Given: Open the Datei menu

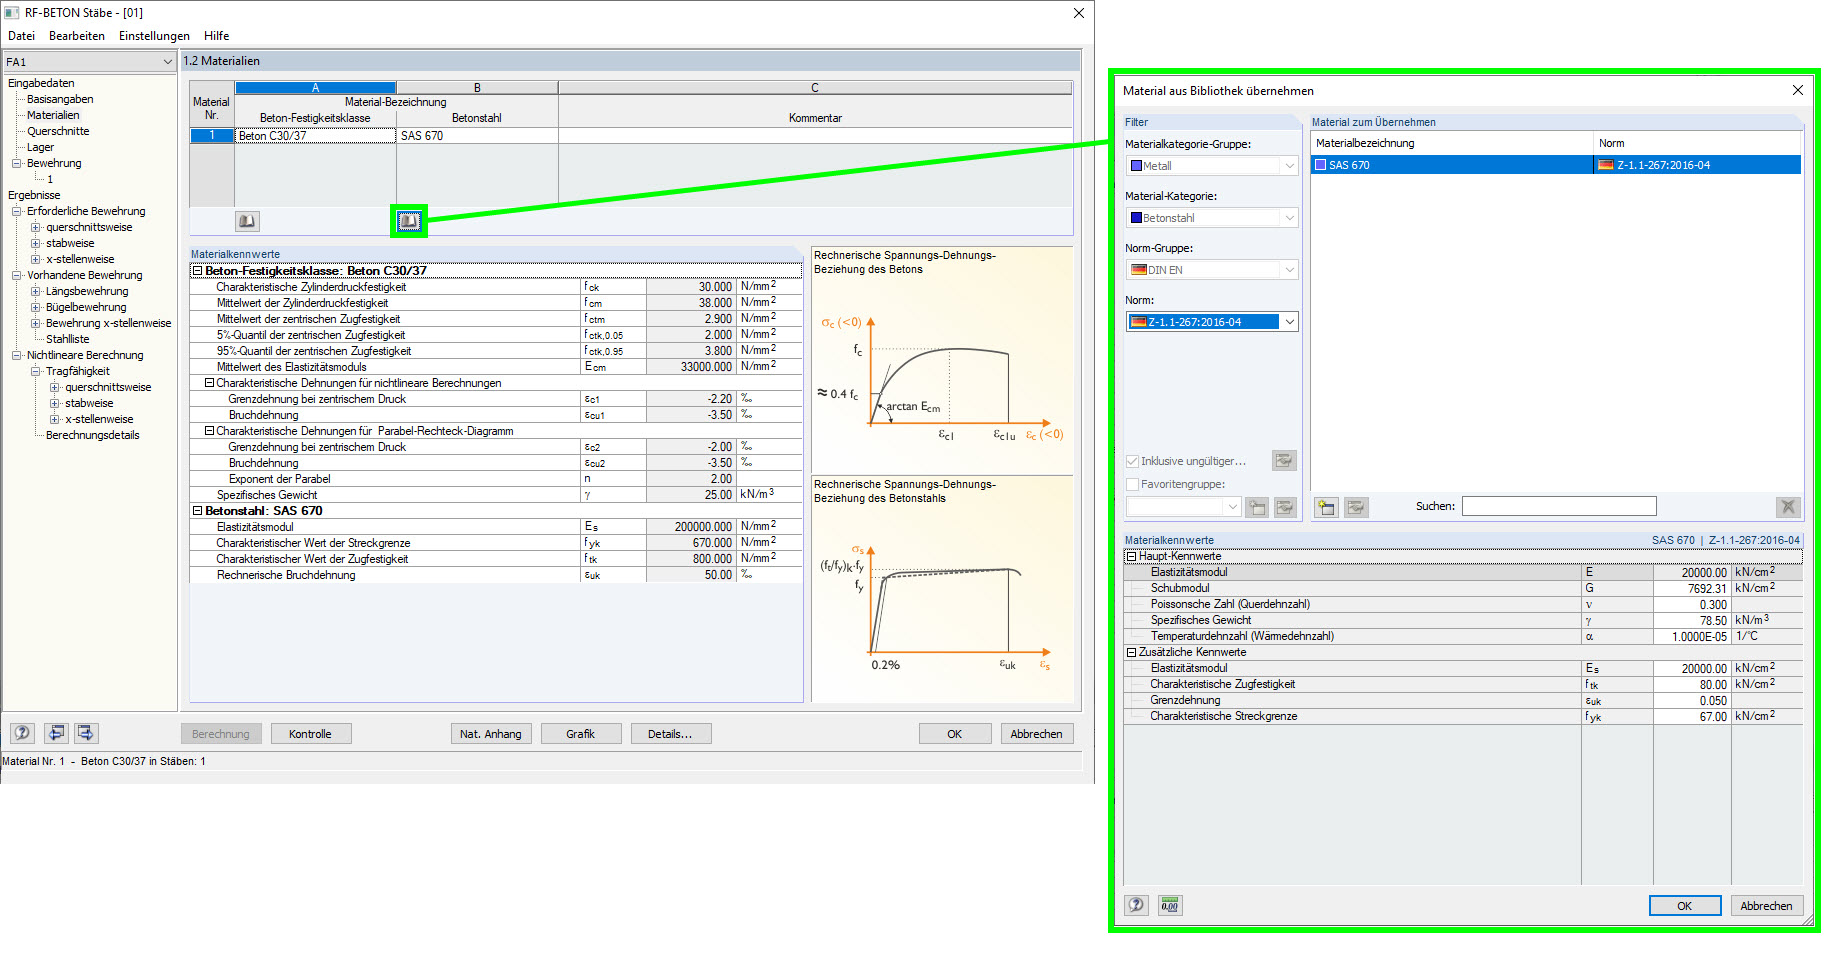Looking at the screenshot, I should click(21, 36).
